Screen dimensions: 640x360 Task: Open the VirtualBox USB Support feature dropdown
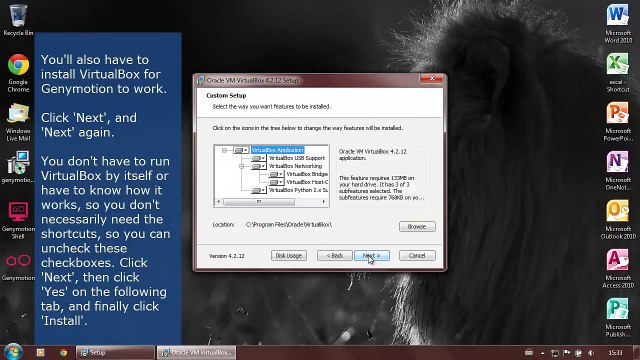[x=259, y=158]
